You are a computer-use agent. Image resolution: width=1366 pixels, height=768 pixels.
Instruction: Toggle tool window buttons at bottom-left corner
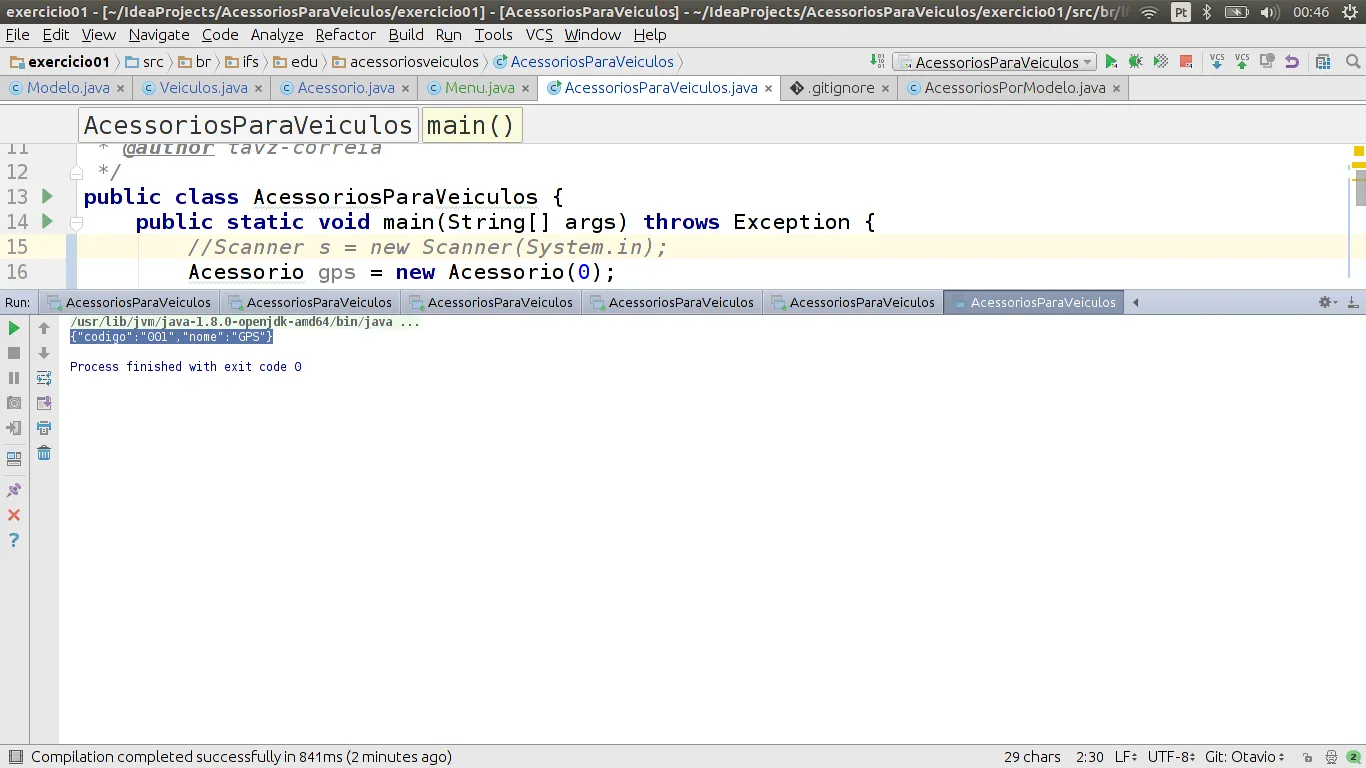14,757
